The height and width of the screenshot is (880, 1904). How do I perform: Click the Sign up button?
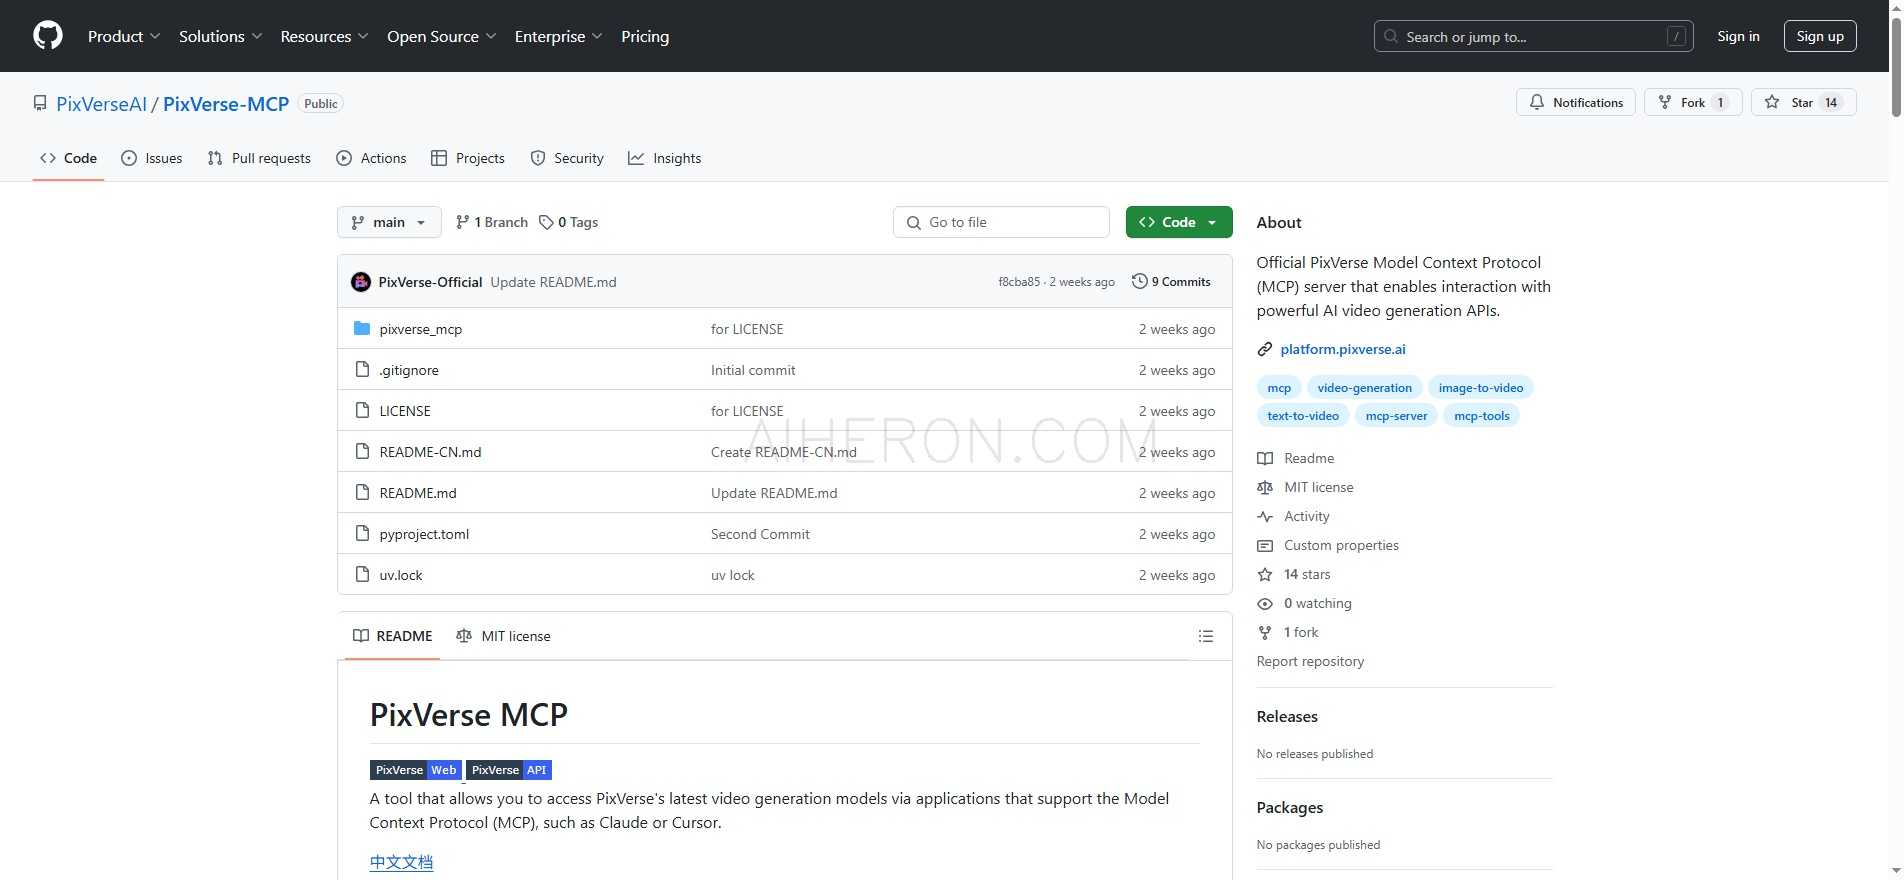click(x=1820, y=36)
